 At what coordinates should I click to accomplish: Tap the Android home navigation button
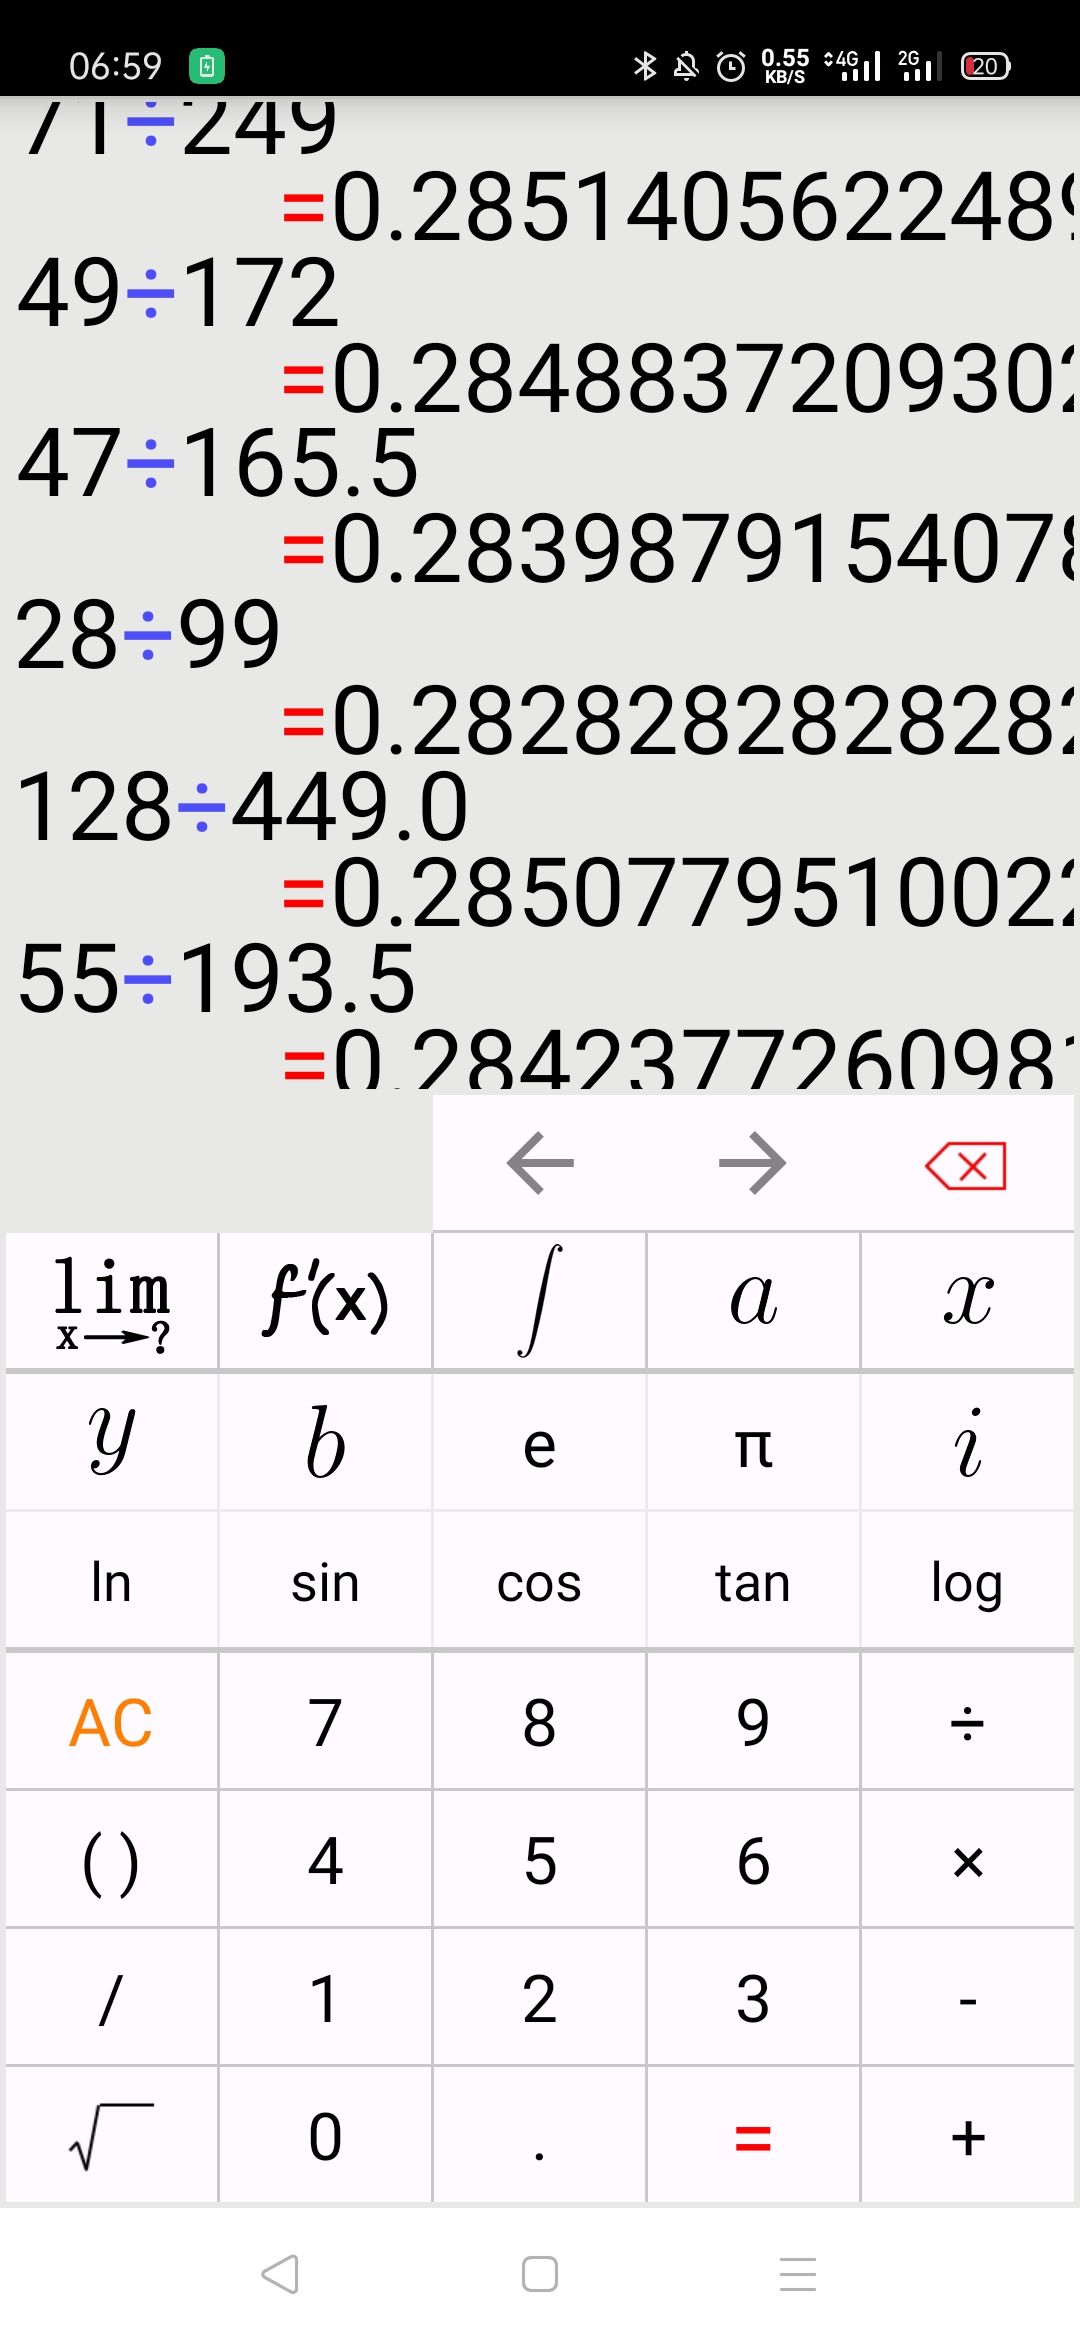pyautogui.click(x=540, y=2274)
